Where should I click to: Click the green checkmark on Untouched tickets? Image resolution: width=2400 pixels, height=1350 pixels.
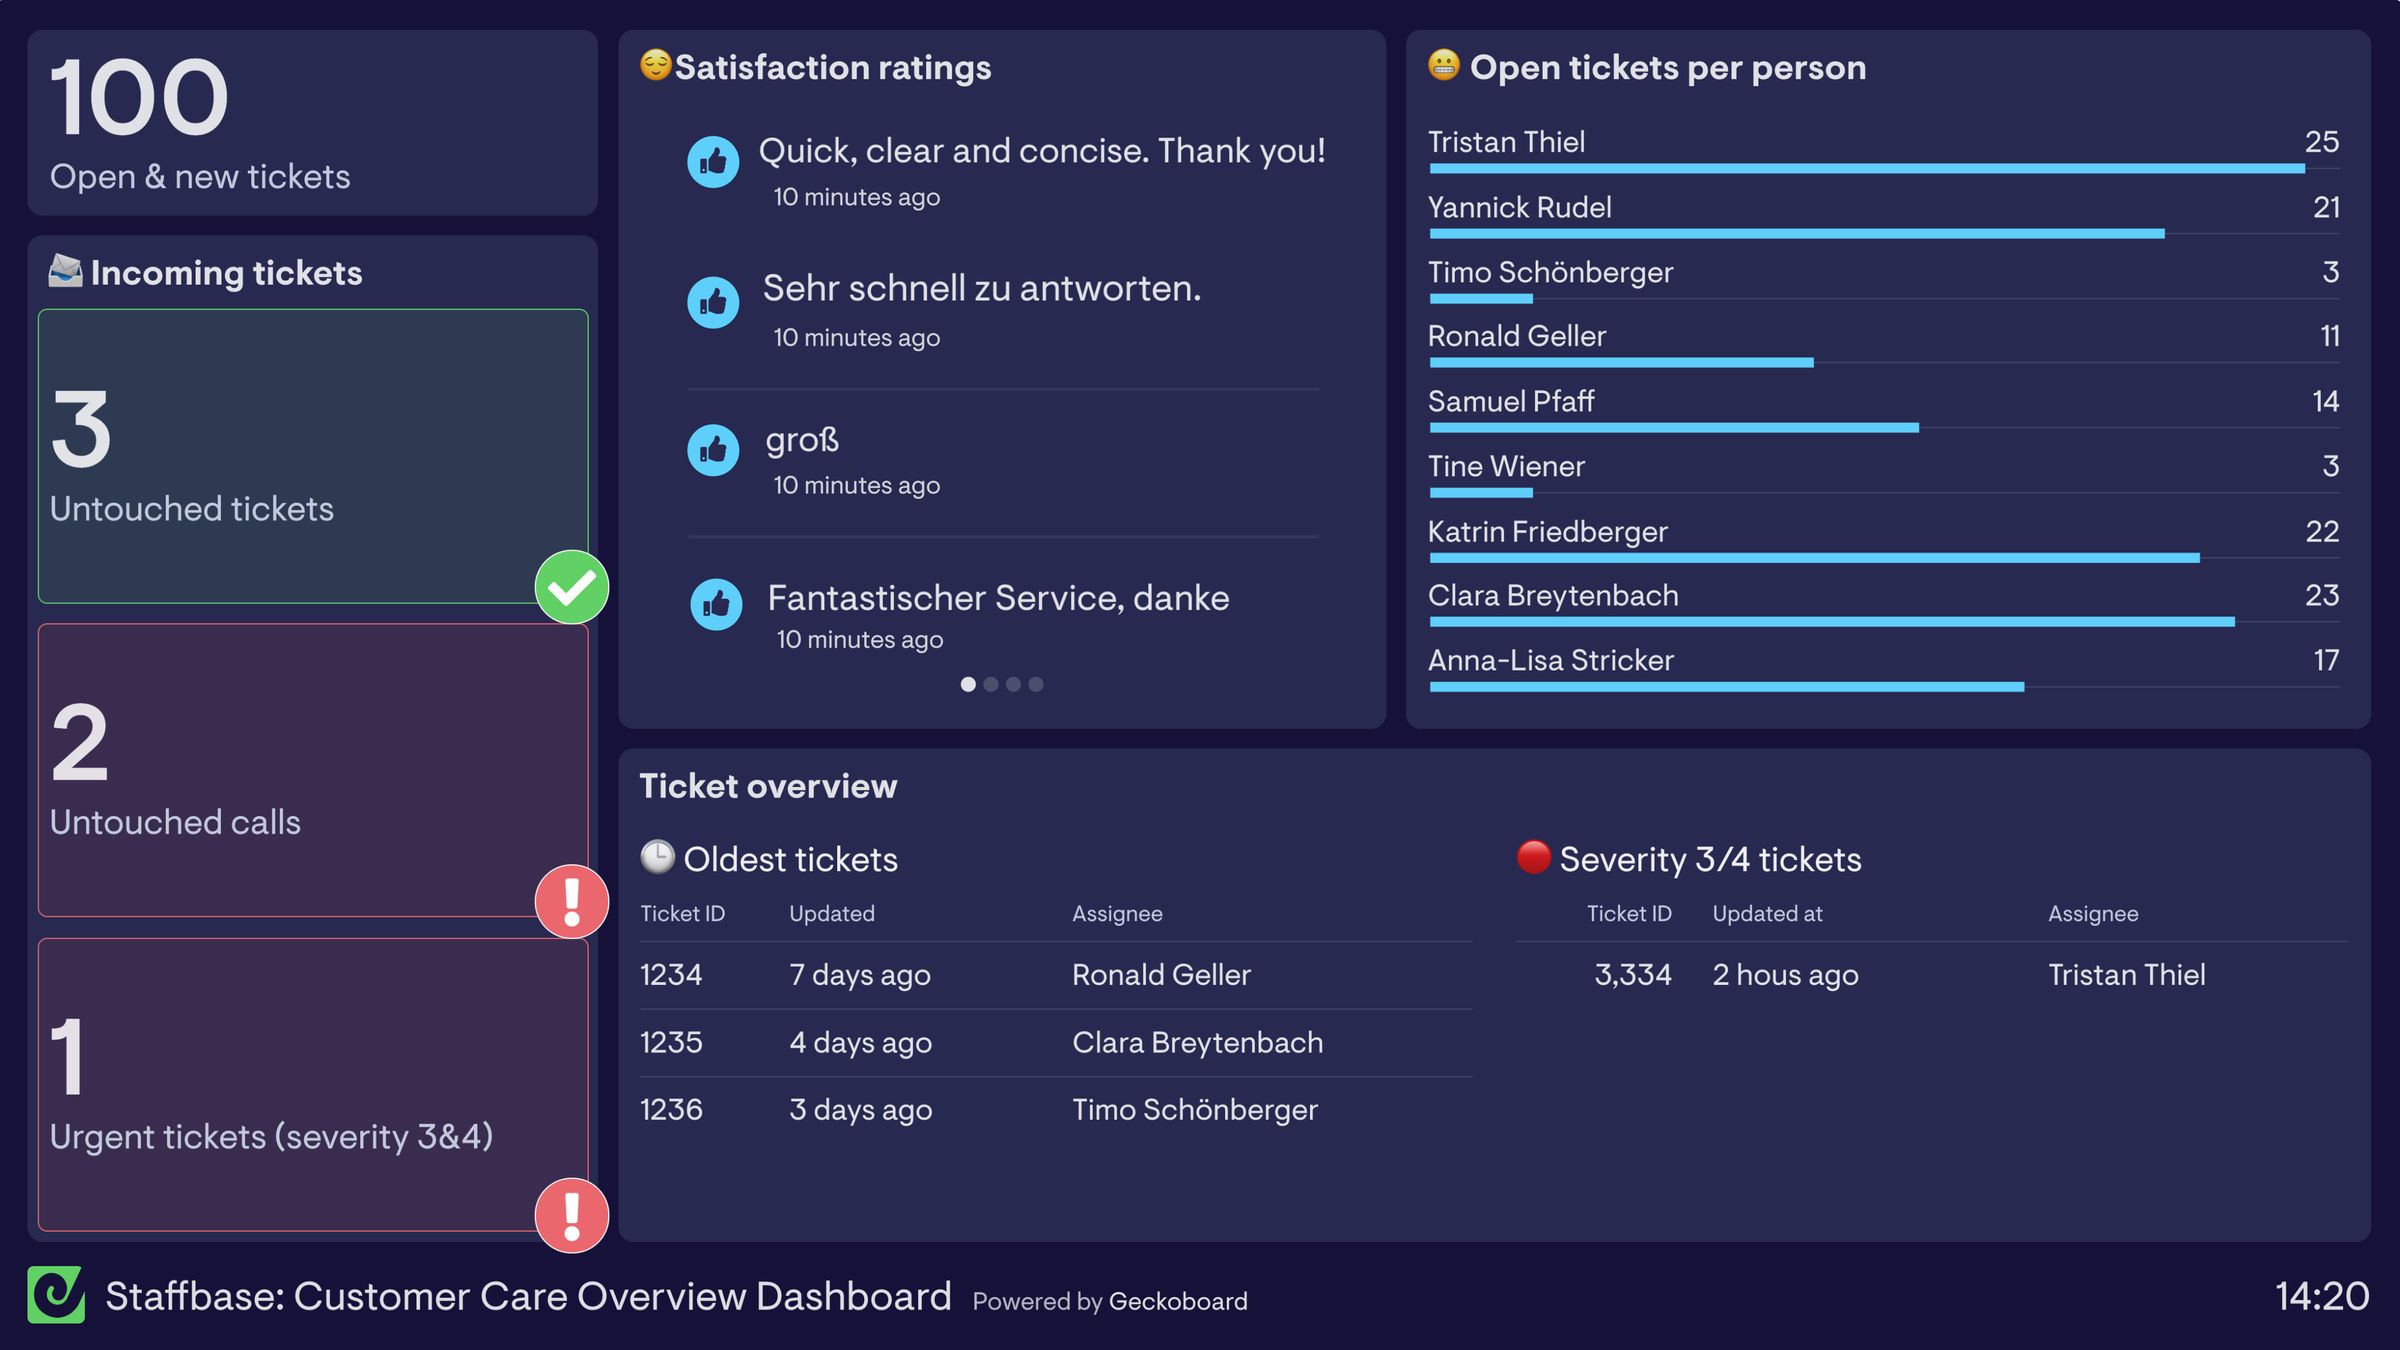point(570,588)
